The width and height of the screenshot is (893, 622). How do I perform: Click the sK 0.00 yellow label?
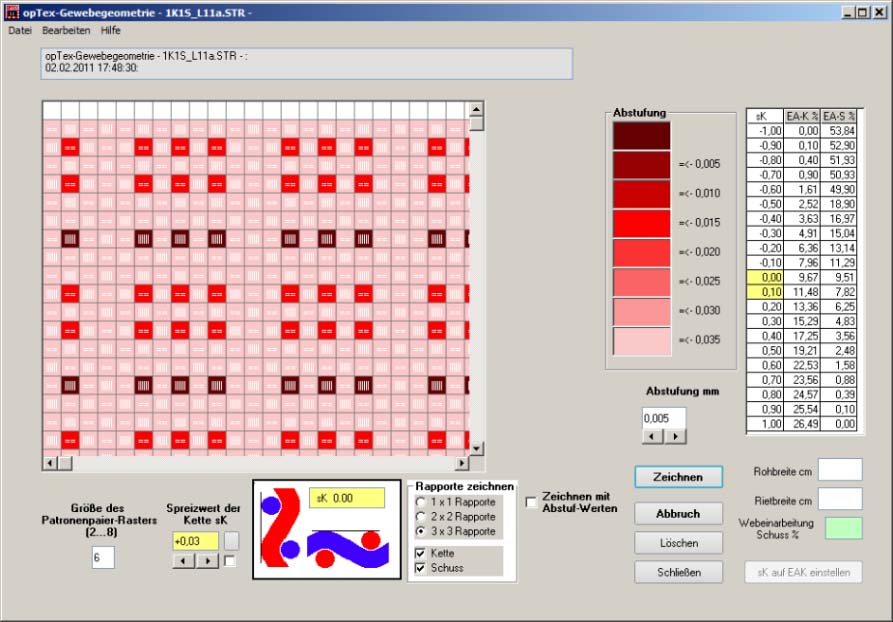tap(347, 498)
